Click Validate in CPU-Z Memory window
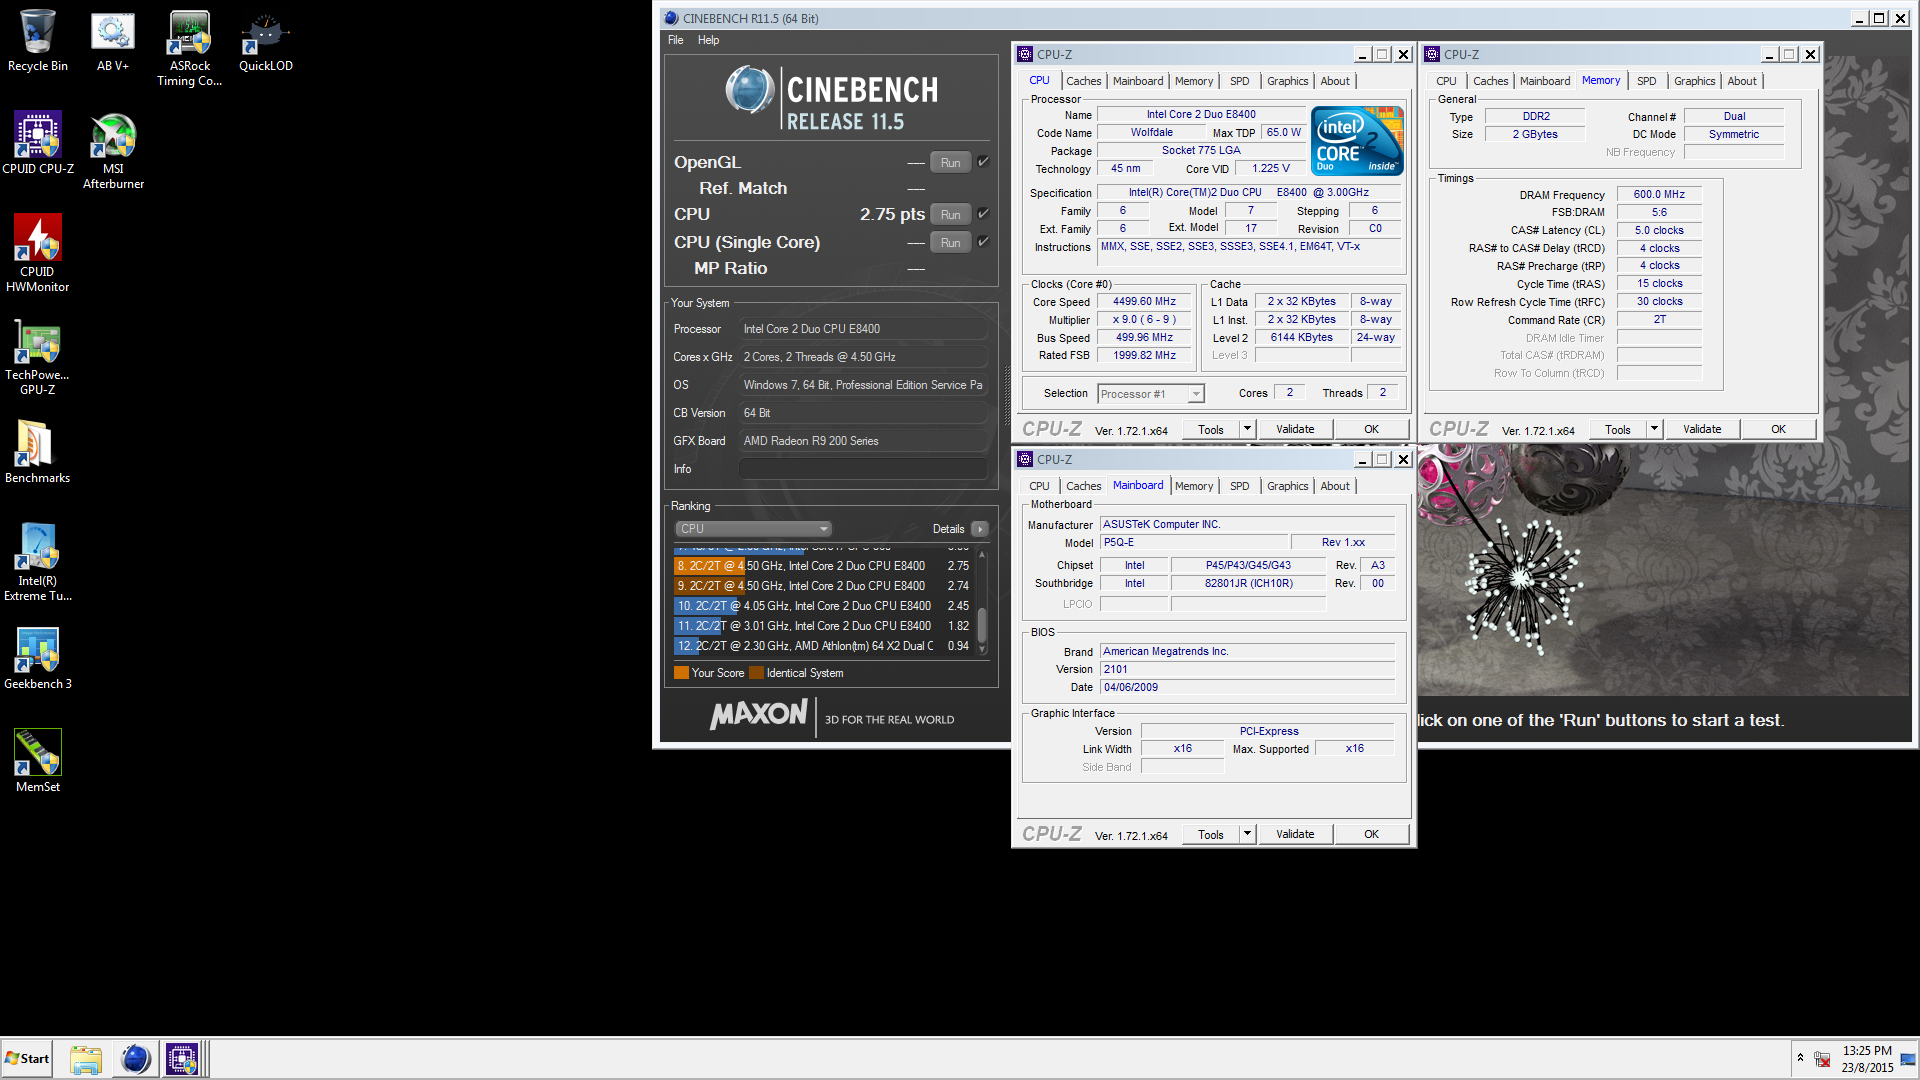The height and width of the screenshot is (1080, 1920). (x=1702, y=429)
